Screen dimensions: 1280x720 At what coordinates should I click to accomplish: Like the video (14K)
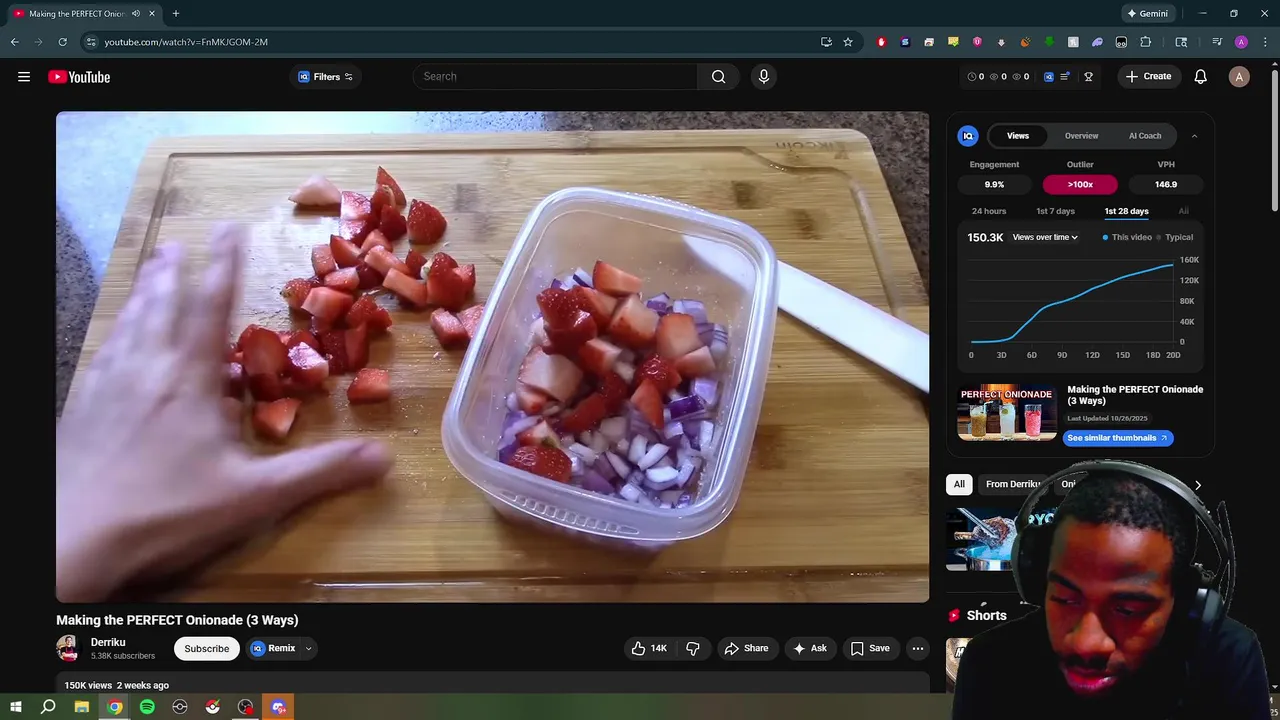[649, 649]
